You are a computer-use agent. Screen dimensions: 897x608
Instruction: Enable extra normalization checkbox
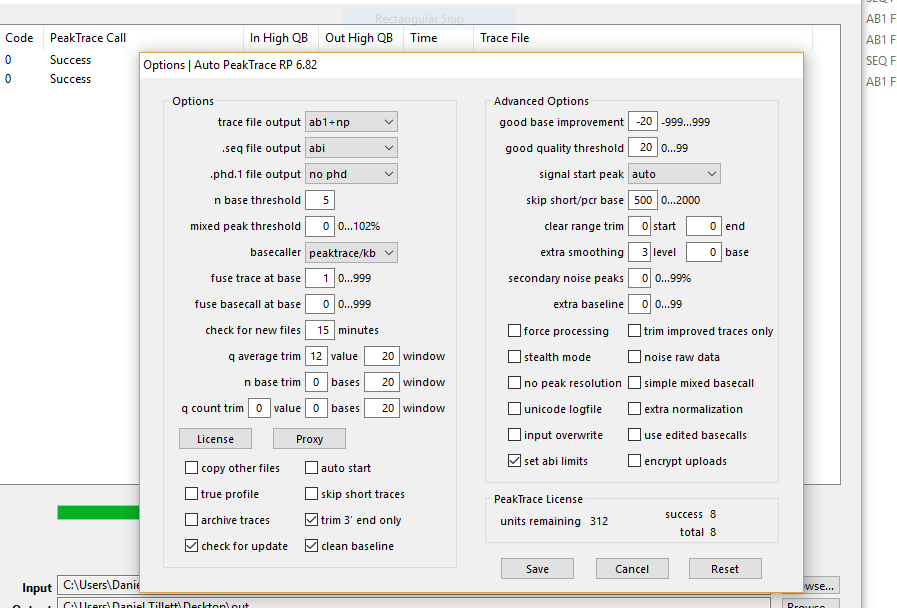click(634, 409)
